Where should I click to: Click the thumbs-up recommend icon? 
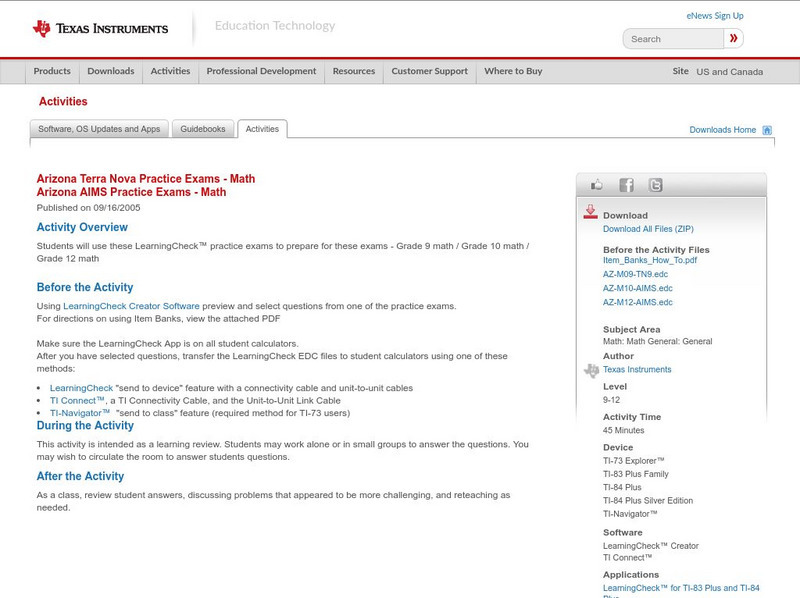pyautogui.click(x=597, y=183)
